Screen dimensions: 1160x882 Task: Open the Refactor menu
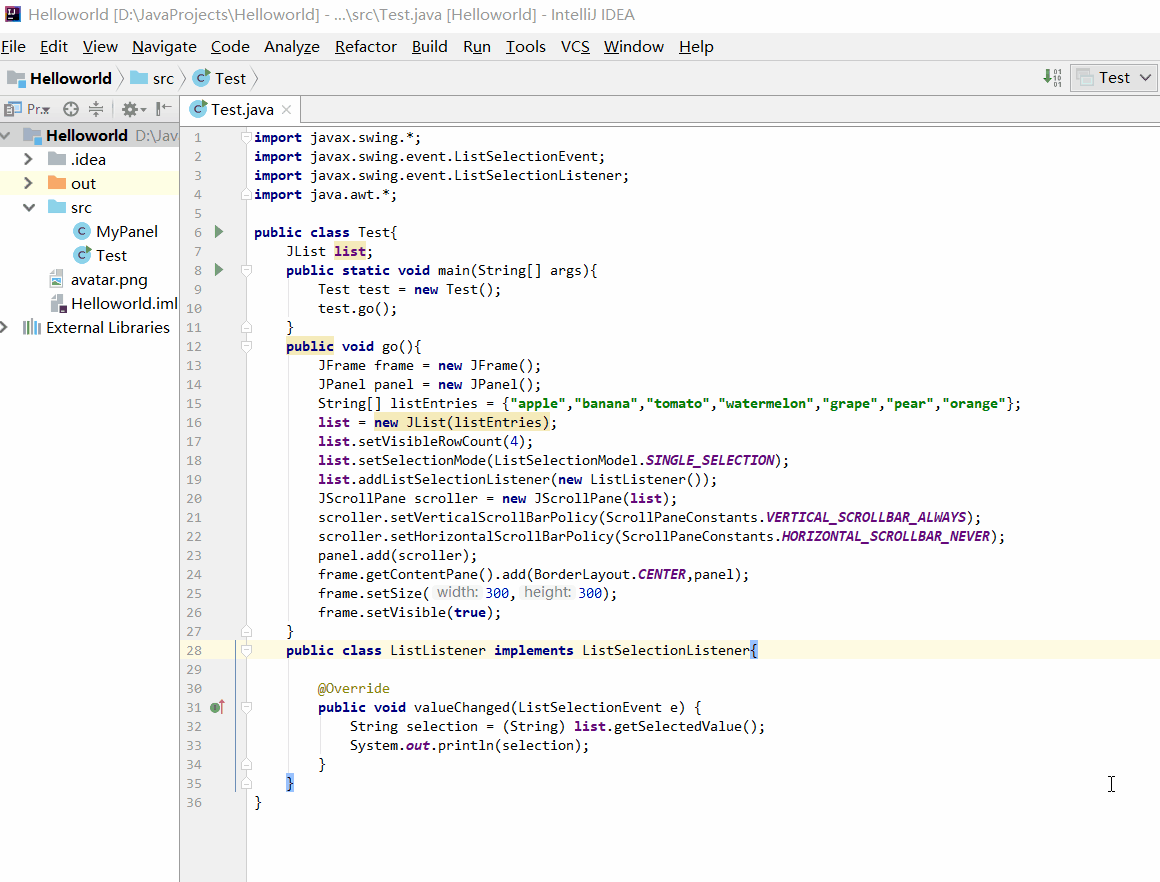(365, 47)
